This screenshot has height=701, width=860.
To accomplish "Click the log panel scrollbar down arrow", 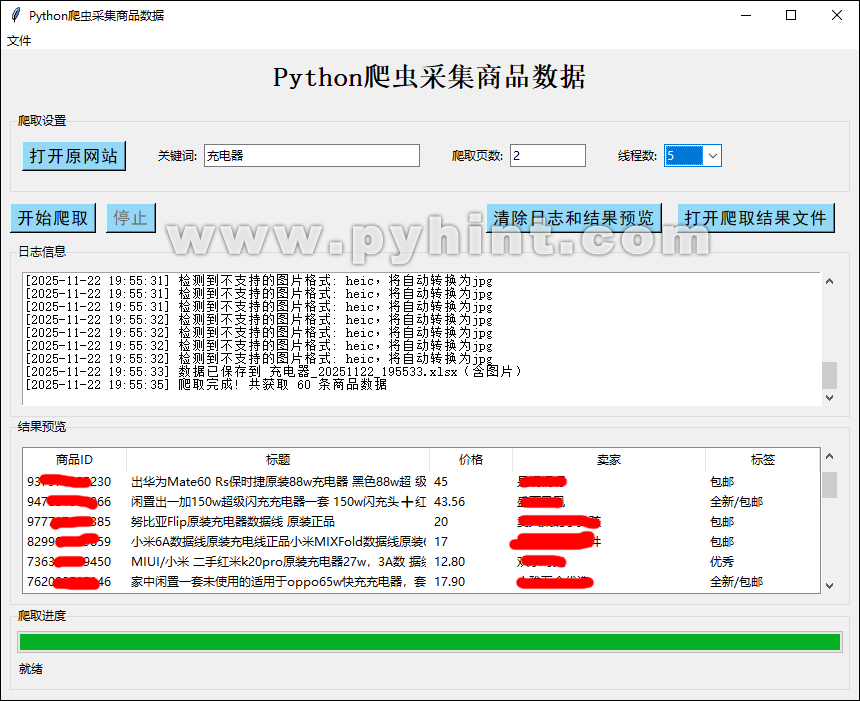I will pos(829,398).
